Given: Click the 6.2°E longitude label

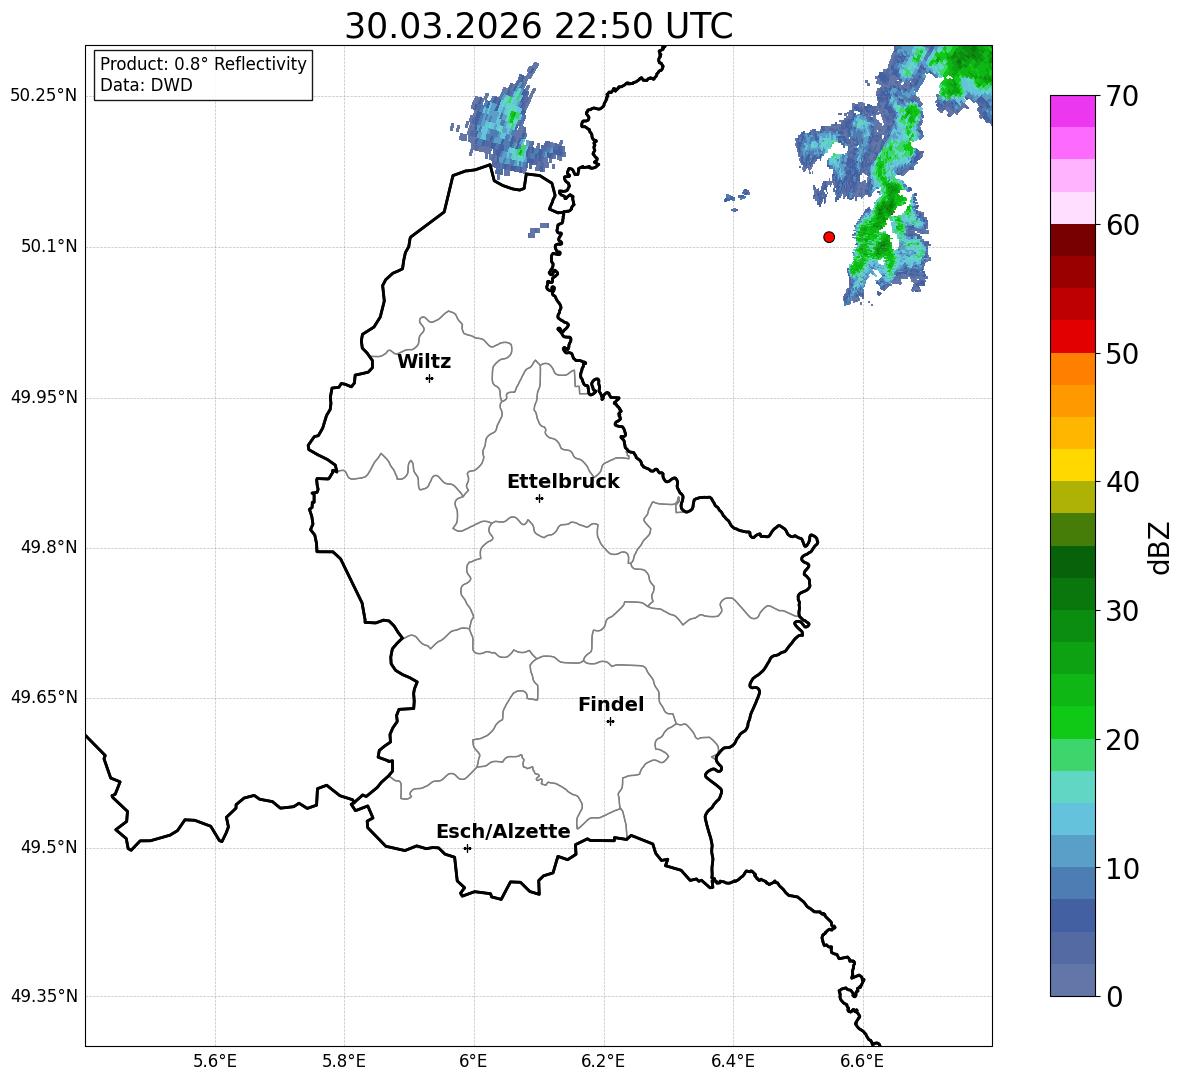Looking at the screenshot, I should [603, 1061].
